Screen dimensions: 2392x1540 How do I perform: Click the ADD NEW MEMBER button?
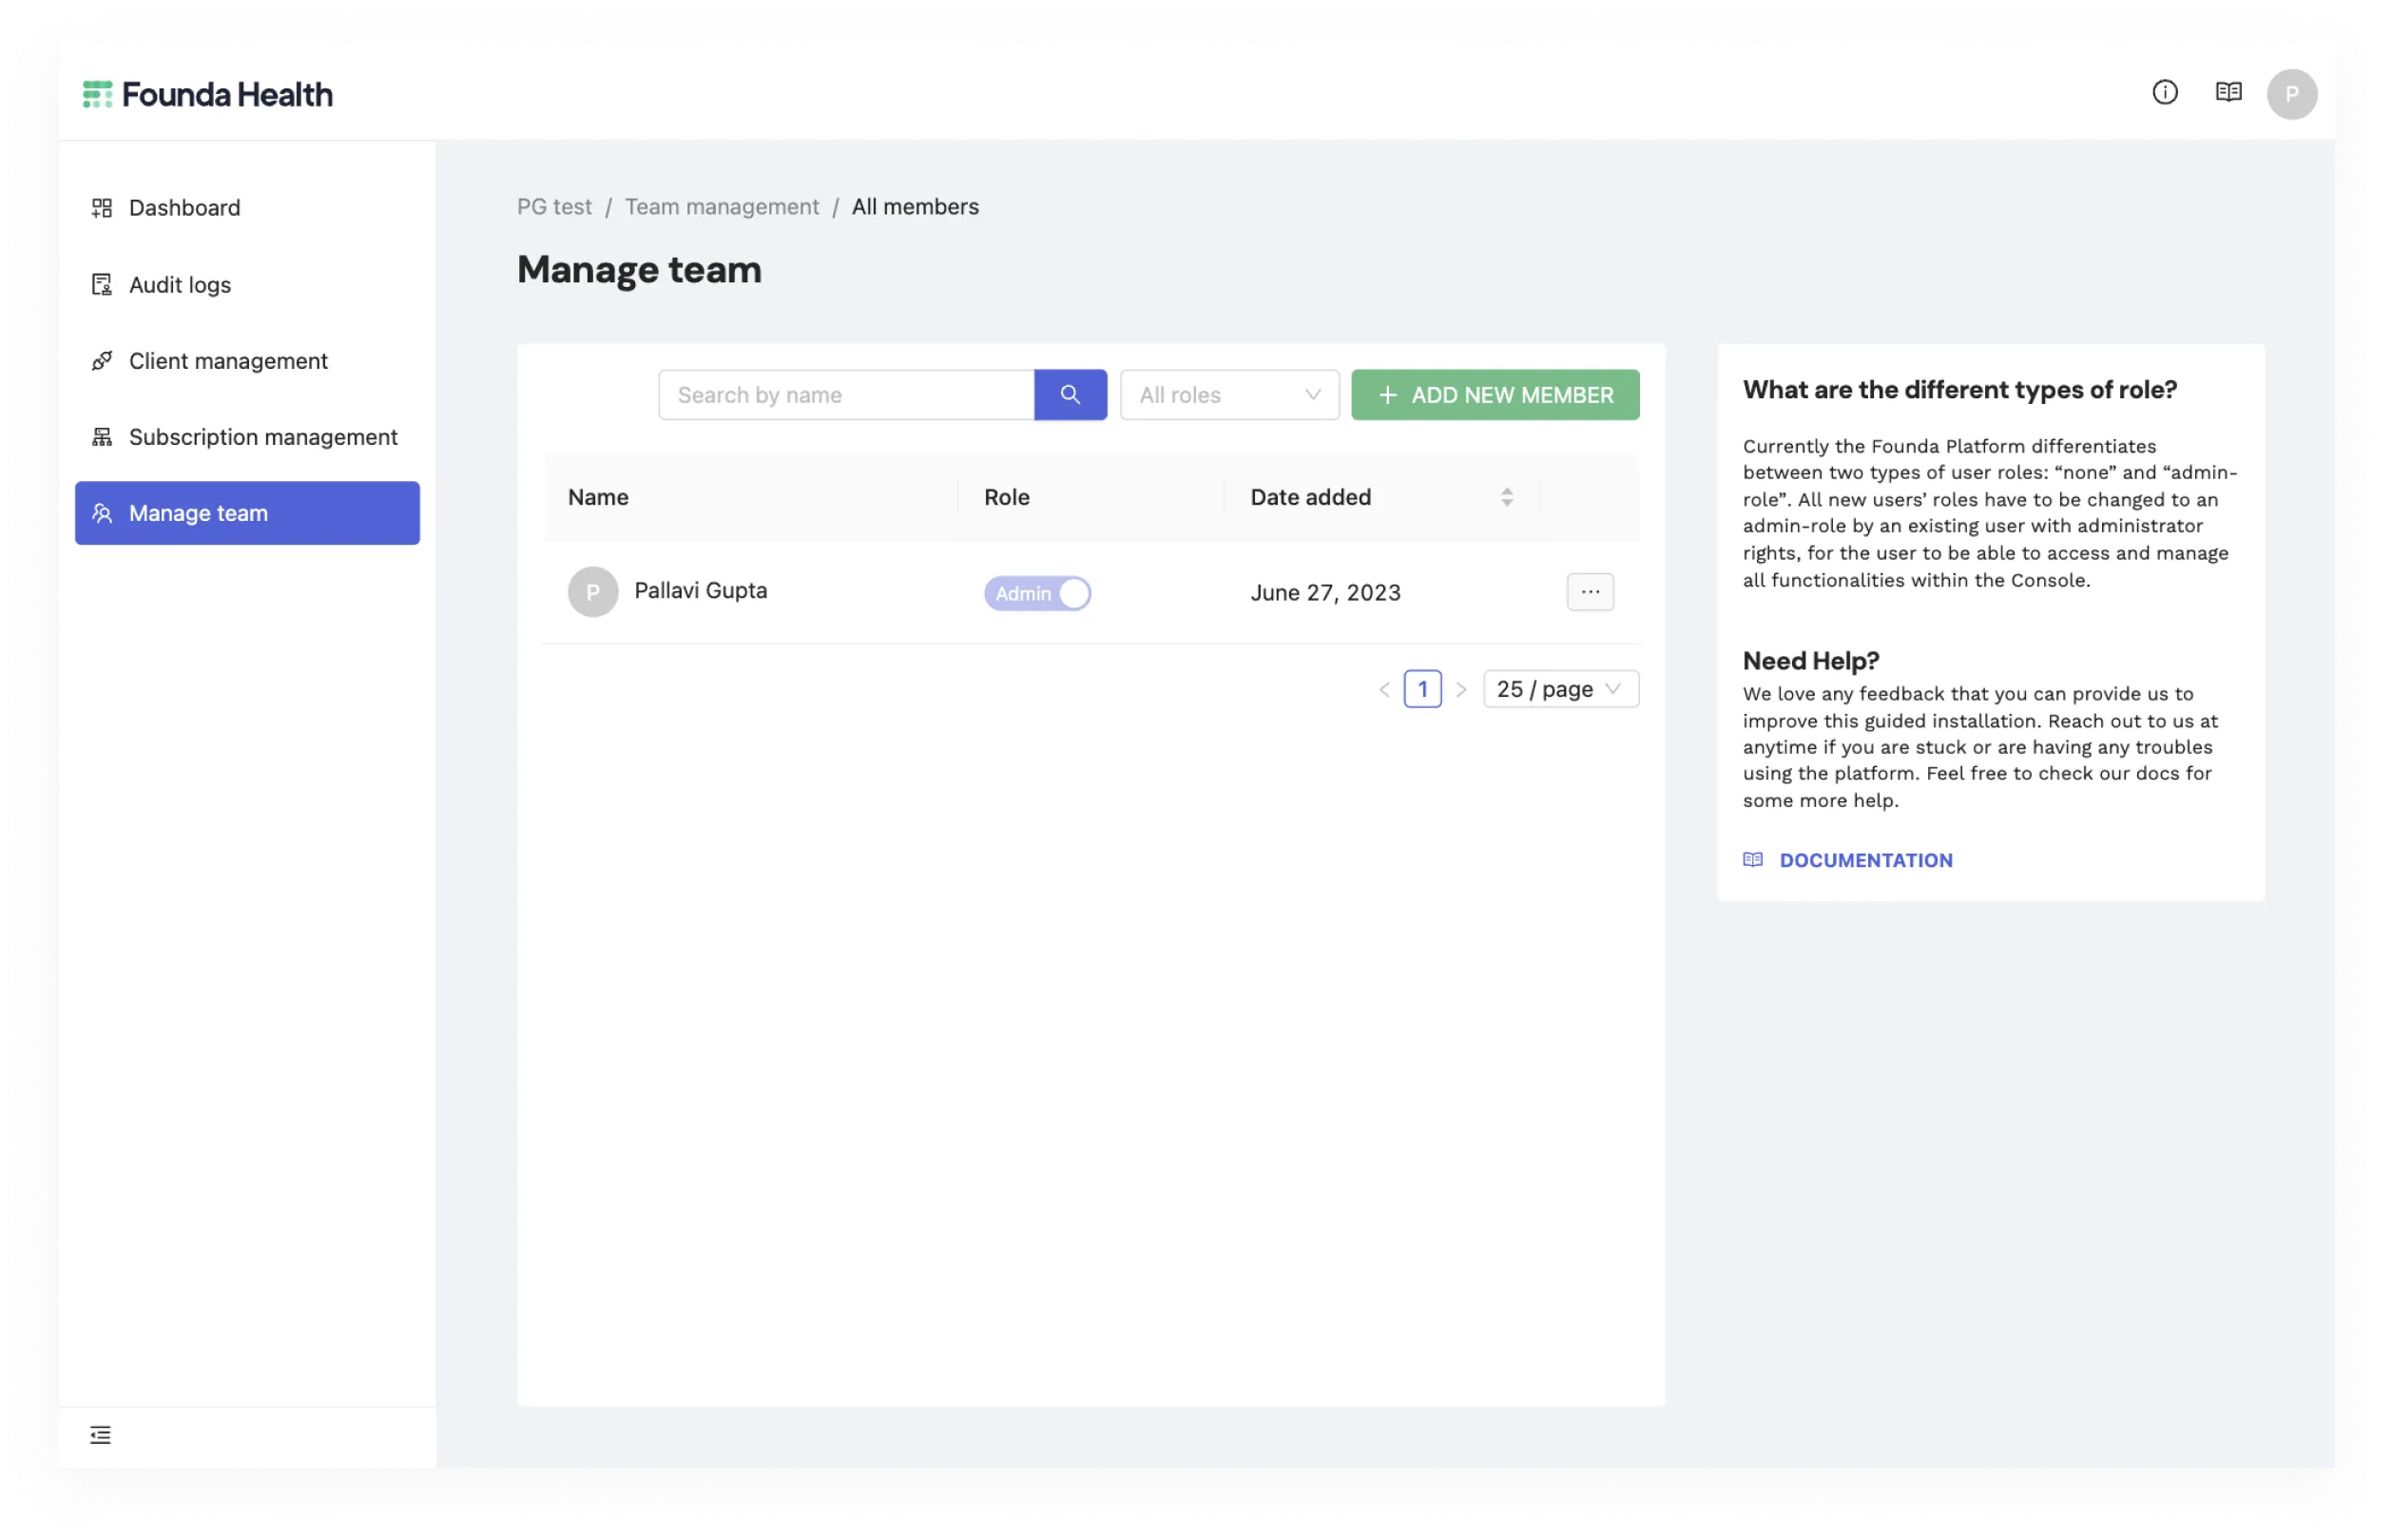[x=1495, y=394]
